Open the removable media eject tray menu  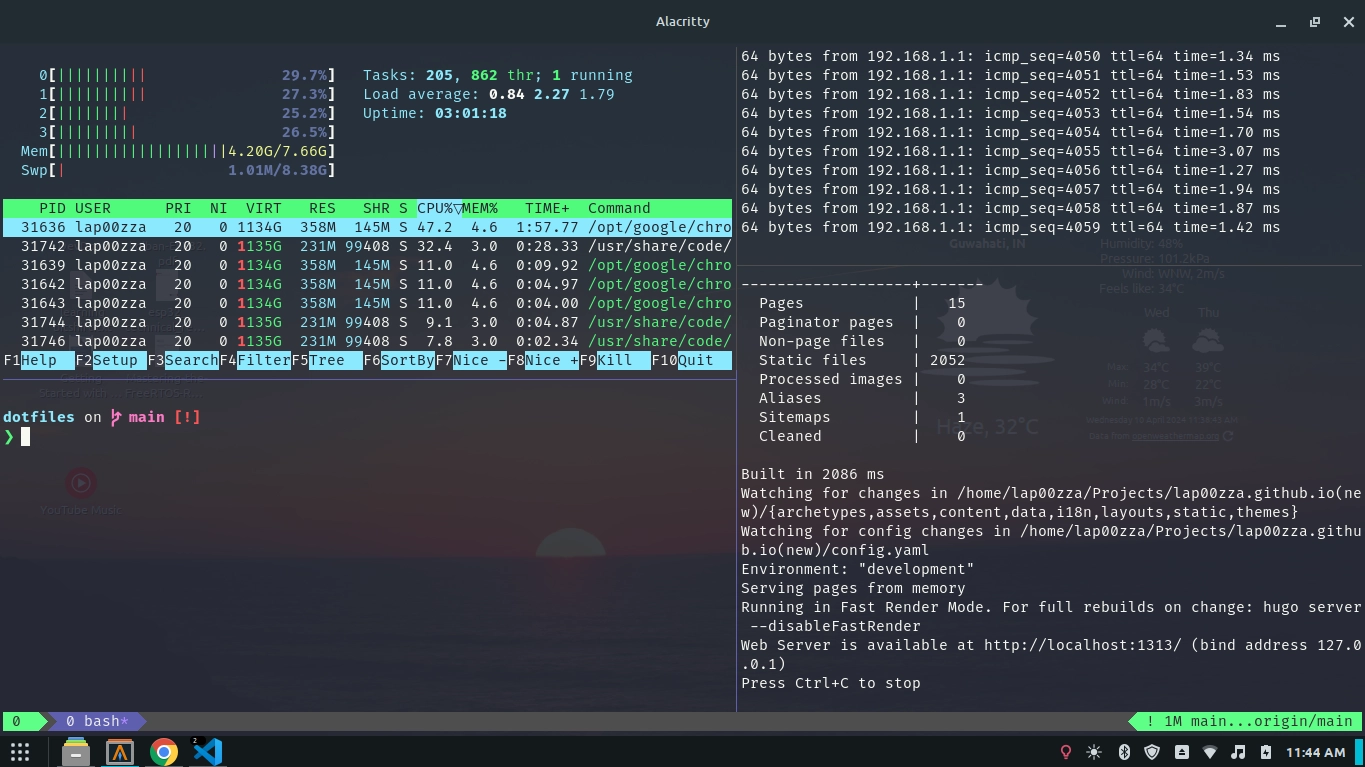[1182, 752]
